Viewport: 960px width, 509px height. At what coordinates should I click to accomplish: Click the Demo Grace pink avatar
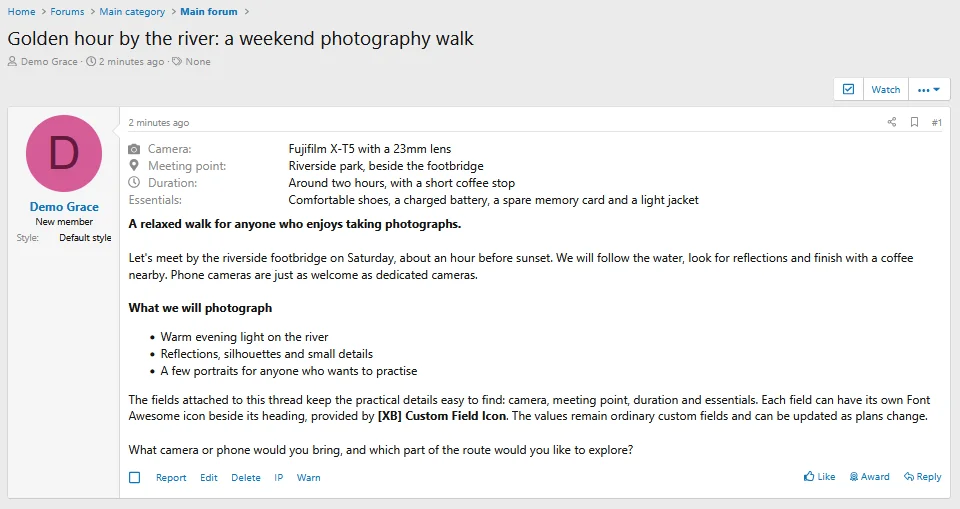[x=64, y=153]
